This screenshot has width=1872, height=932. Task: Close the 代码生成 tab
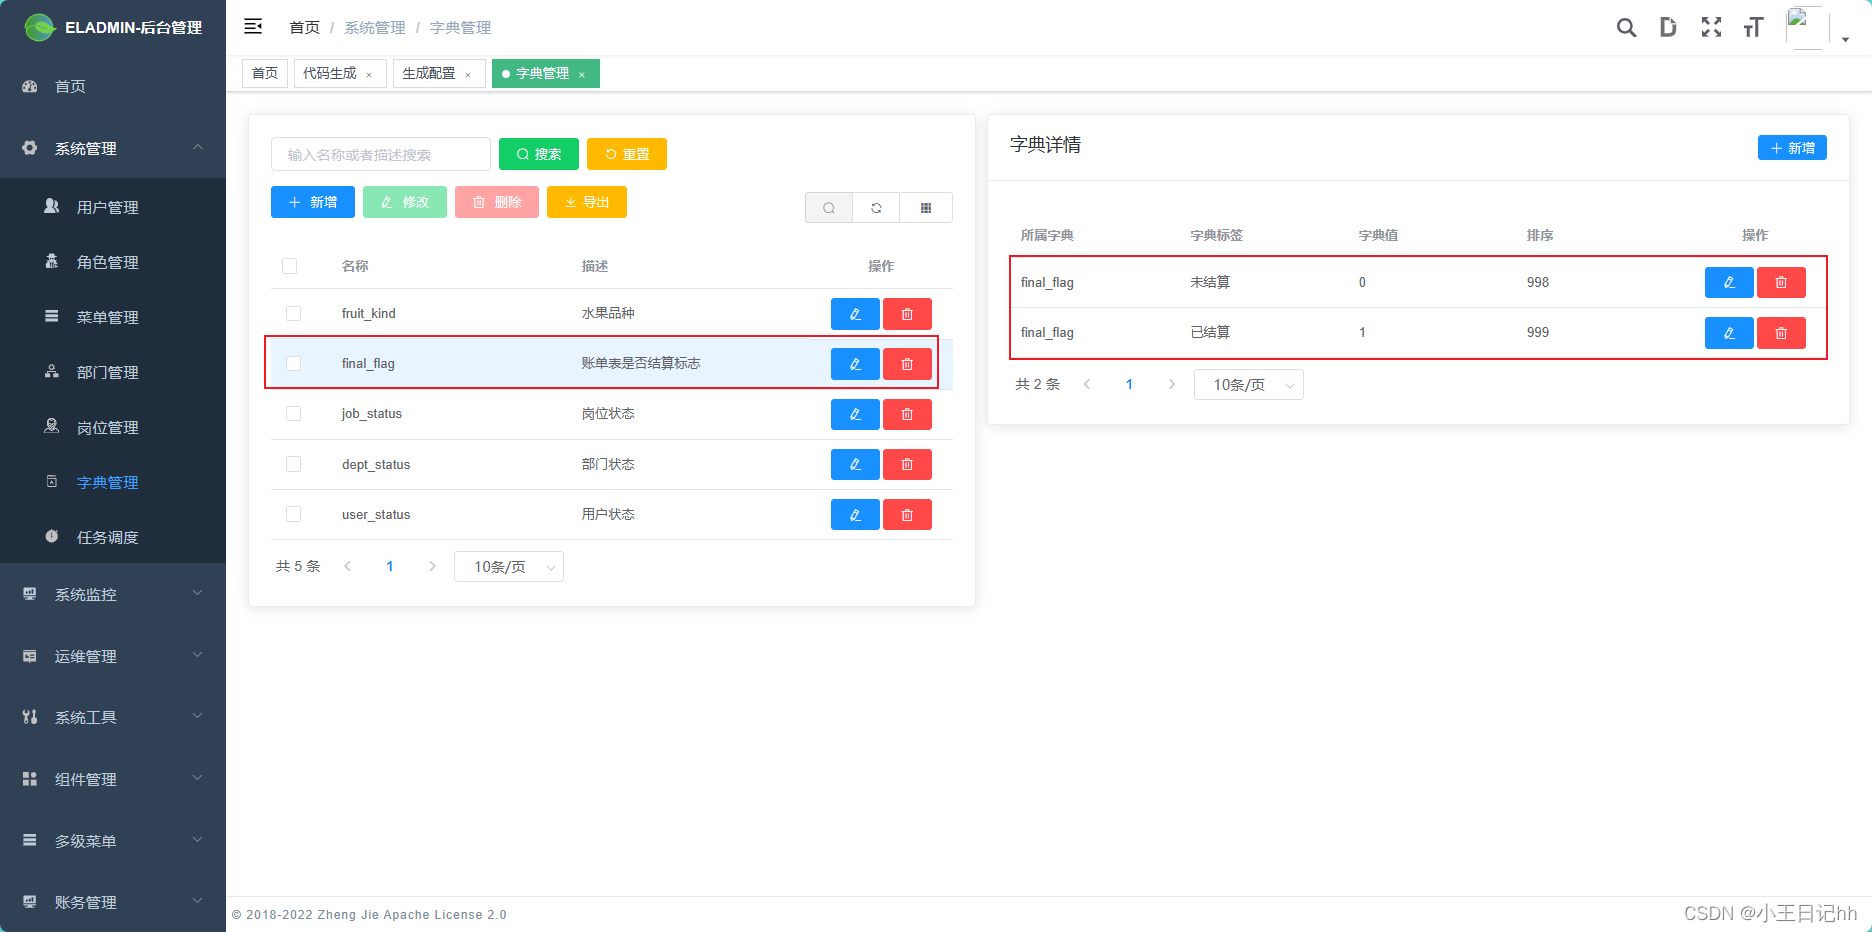[369, 75]
